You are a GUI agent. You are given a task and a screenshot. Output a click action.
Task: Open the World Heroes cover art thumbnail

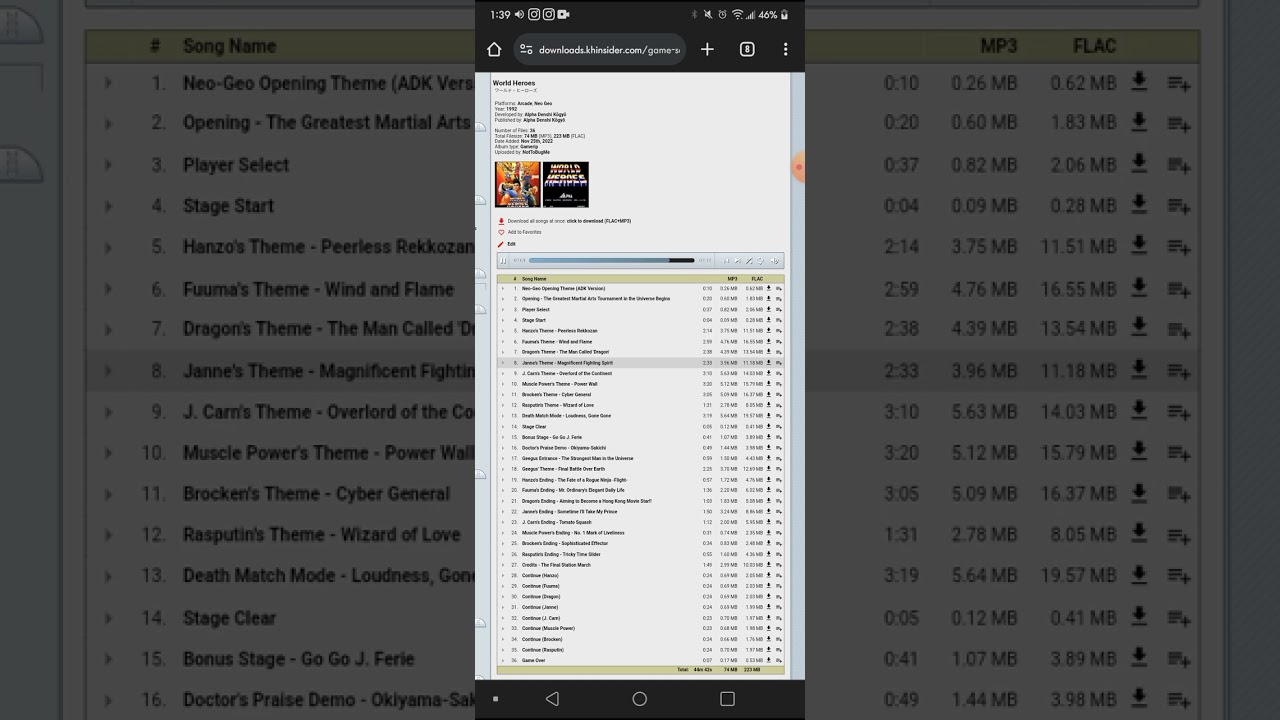[x=517, y=184]
